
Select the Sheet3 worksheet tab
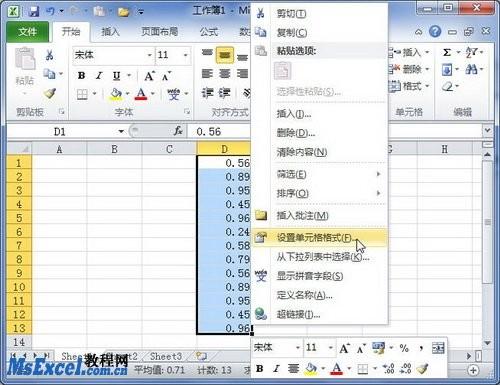(x=166, y=356)
